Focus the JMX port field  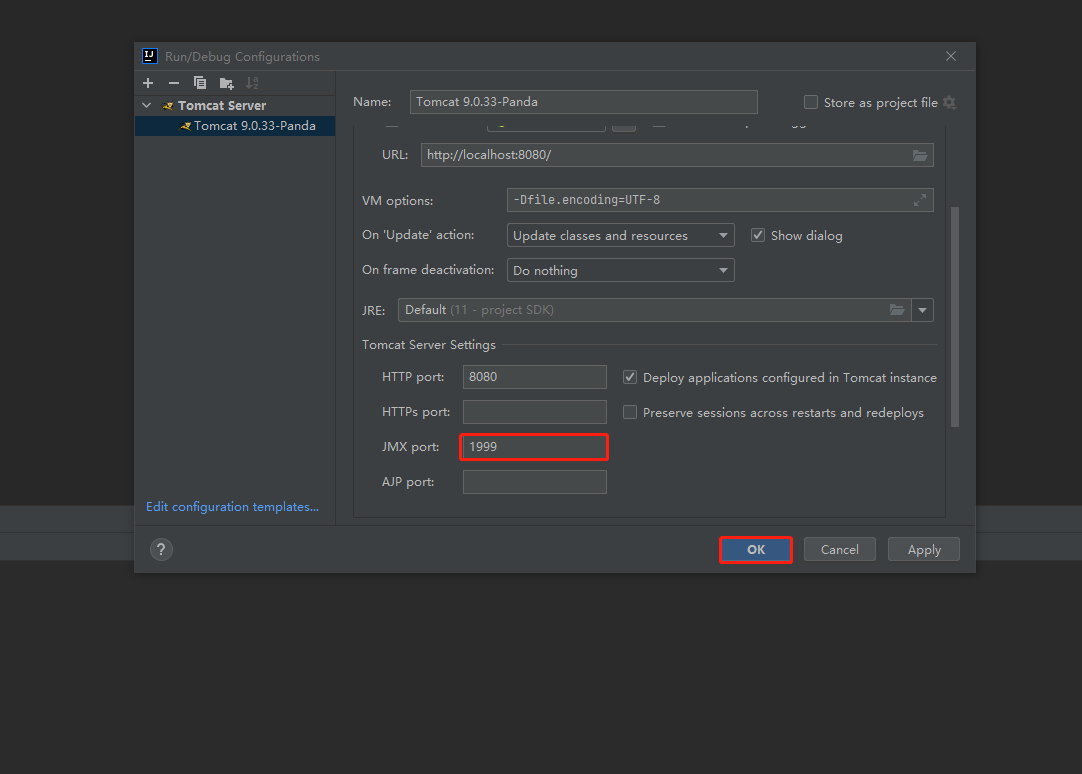click(535, 447)
